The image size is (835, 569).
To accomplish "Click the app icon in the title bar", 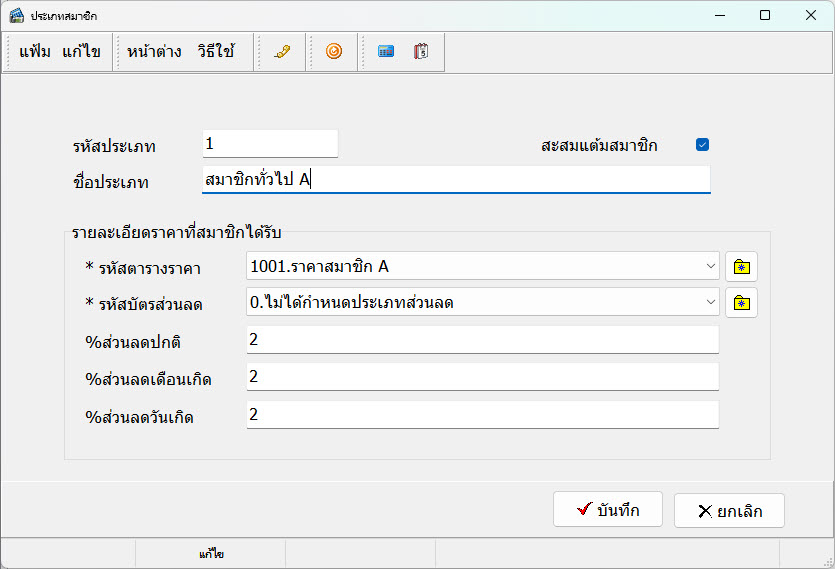I will (x=17, y=16).
